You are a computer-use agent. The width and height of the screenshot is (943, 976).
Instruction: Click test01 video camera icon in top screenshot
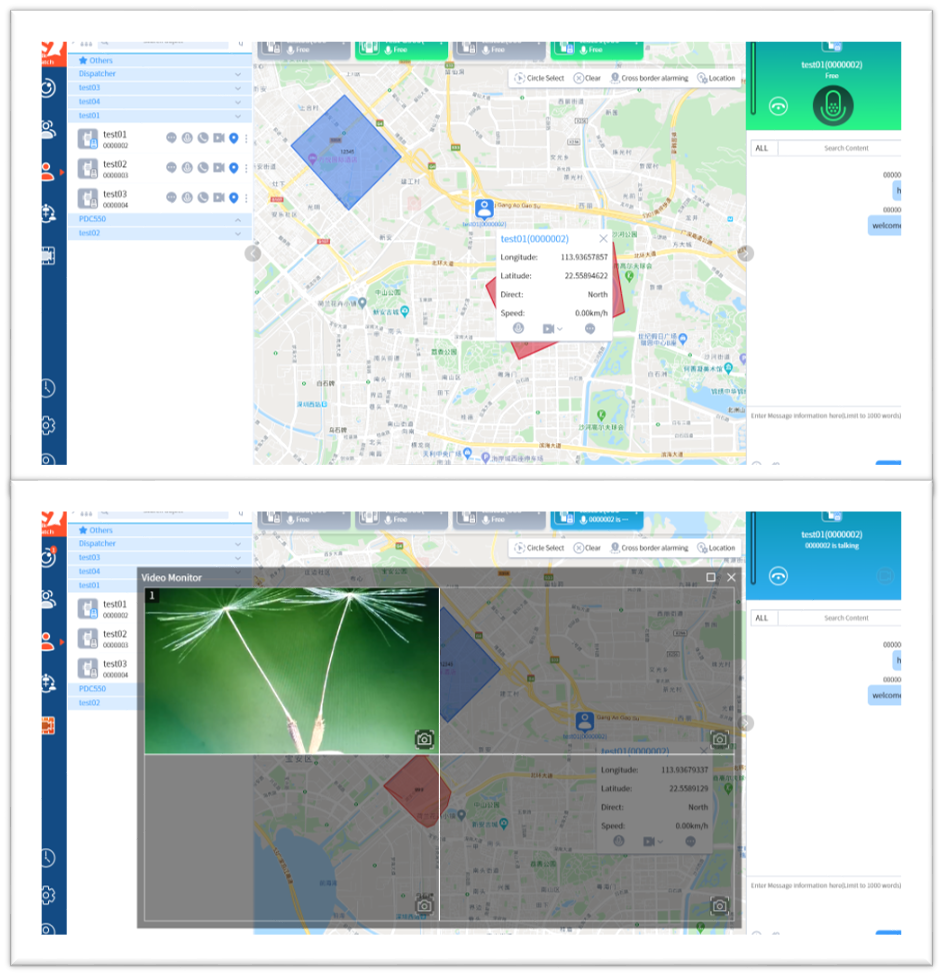point(218,138)
